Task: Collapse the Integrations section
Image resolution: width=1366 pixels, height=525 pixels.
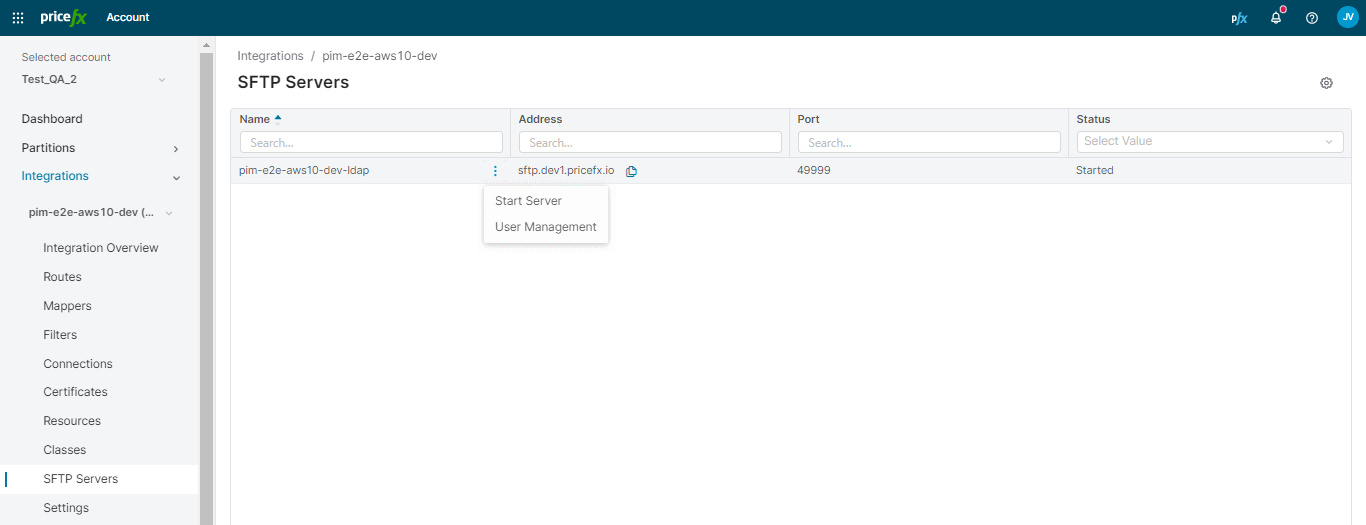Action: [176, 178]
